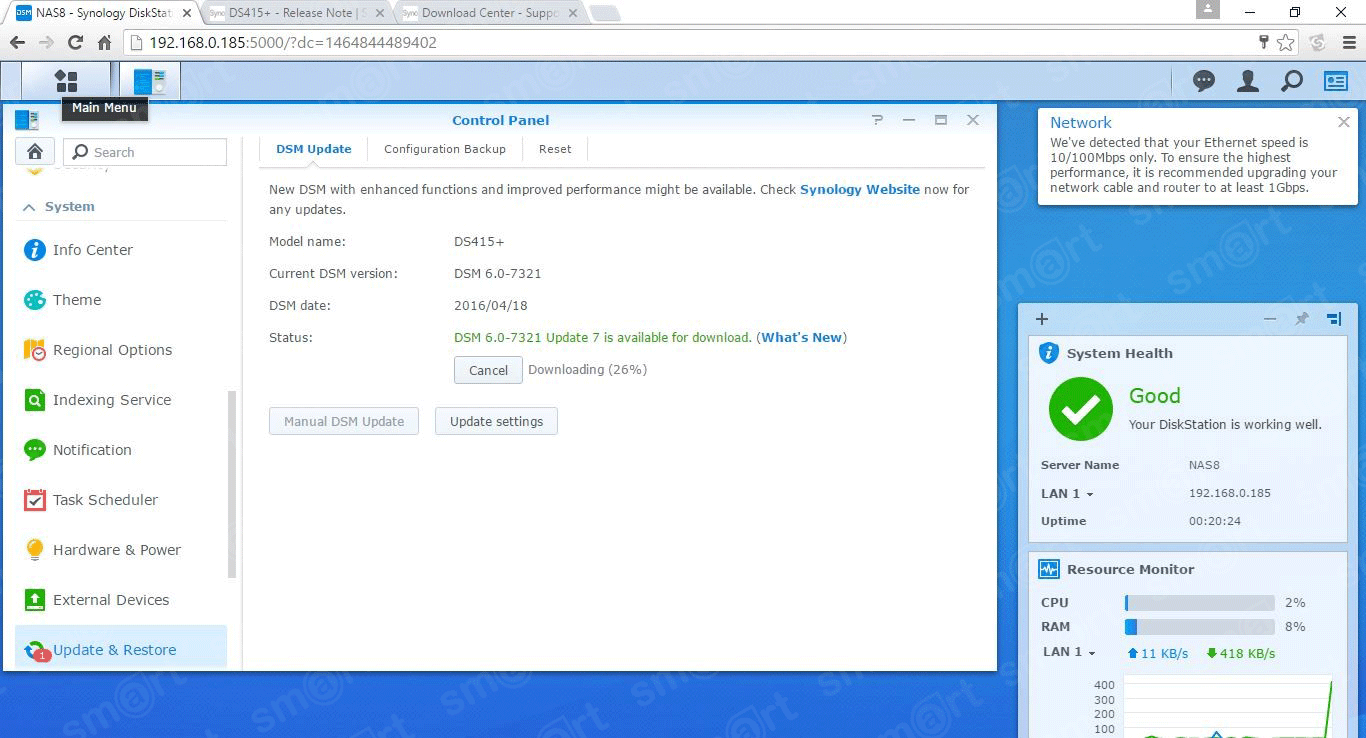Click the DSM 6.0-7321 version value

point(498,273)
